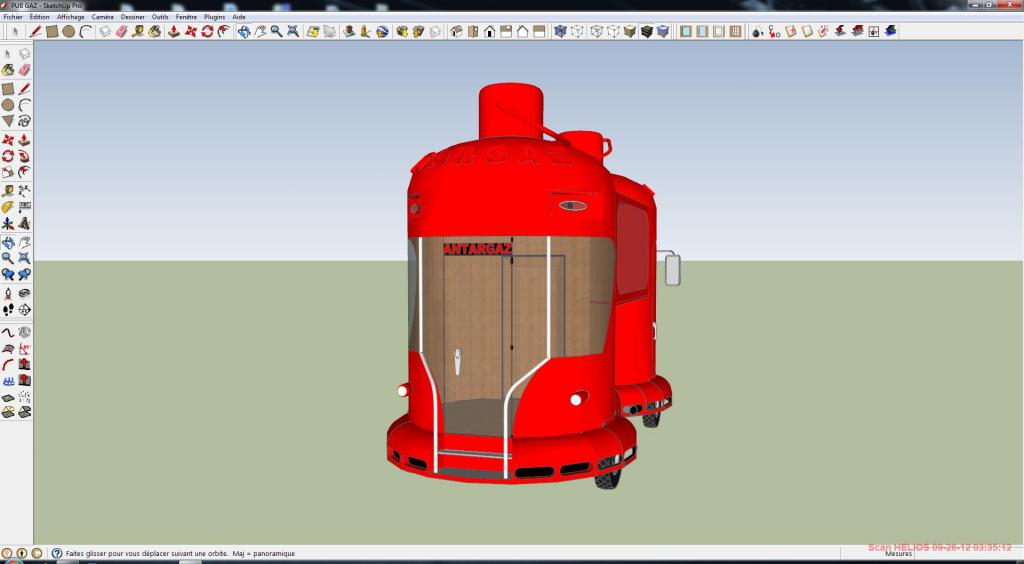Select Position Camera tool in left toolbar
The image size is (1024, 564).
tap(8, 294)
